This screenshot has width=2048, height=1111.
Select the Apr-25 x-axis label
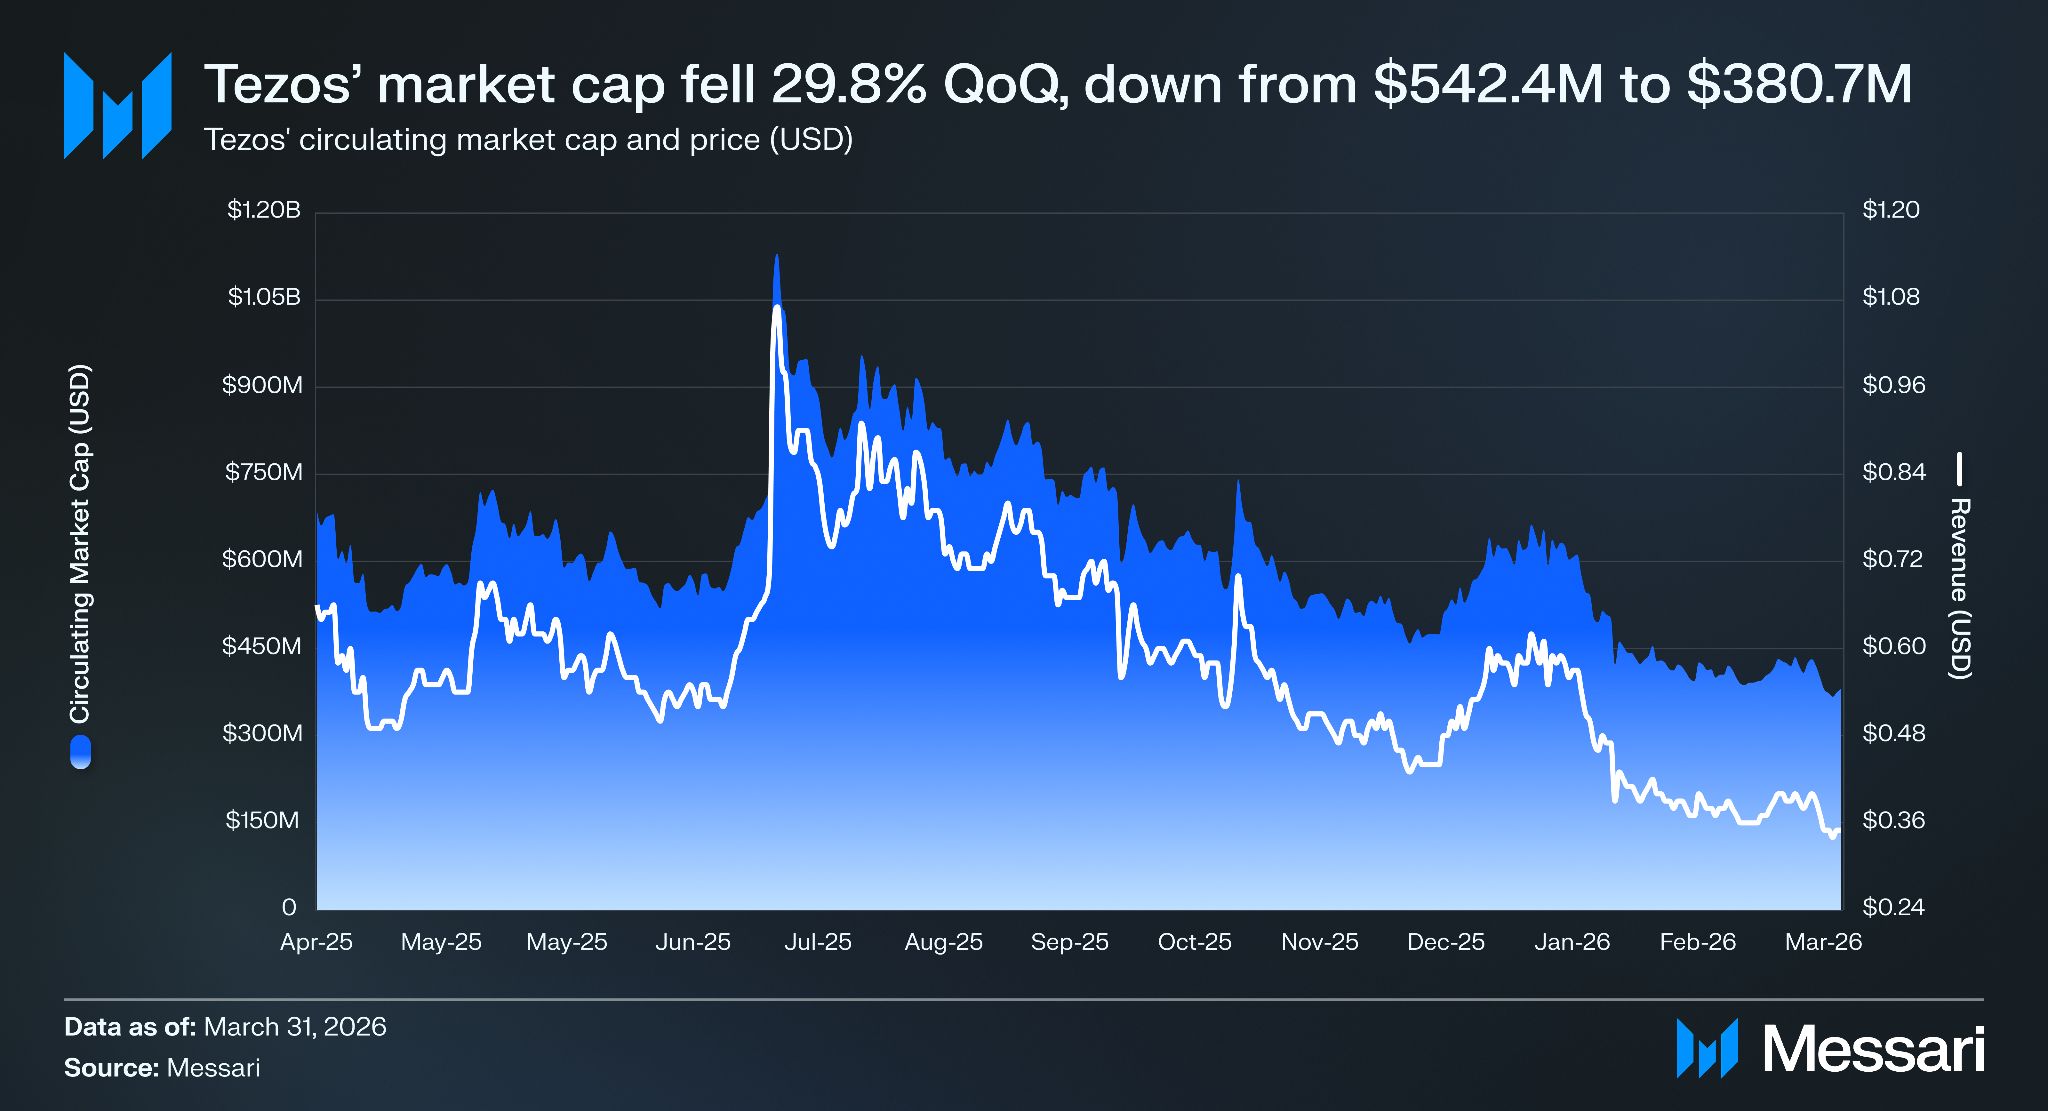point(316,942)
